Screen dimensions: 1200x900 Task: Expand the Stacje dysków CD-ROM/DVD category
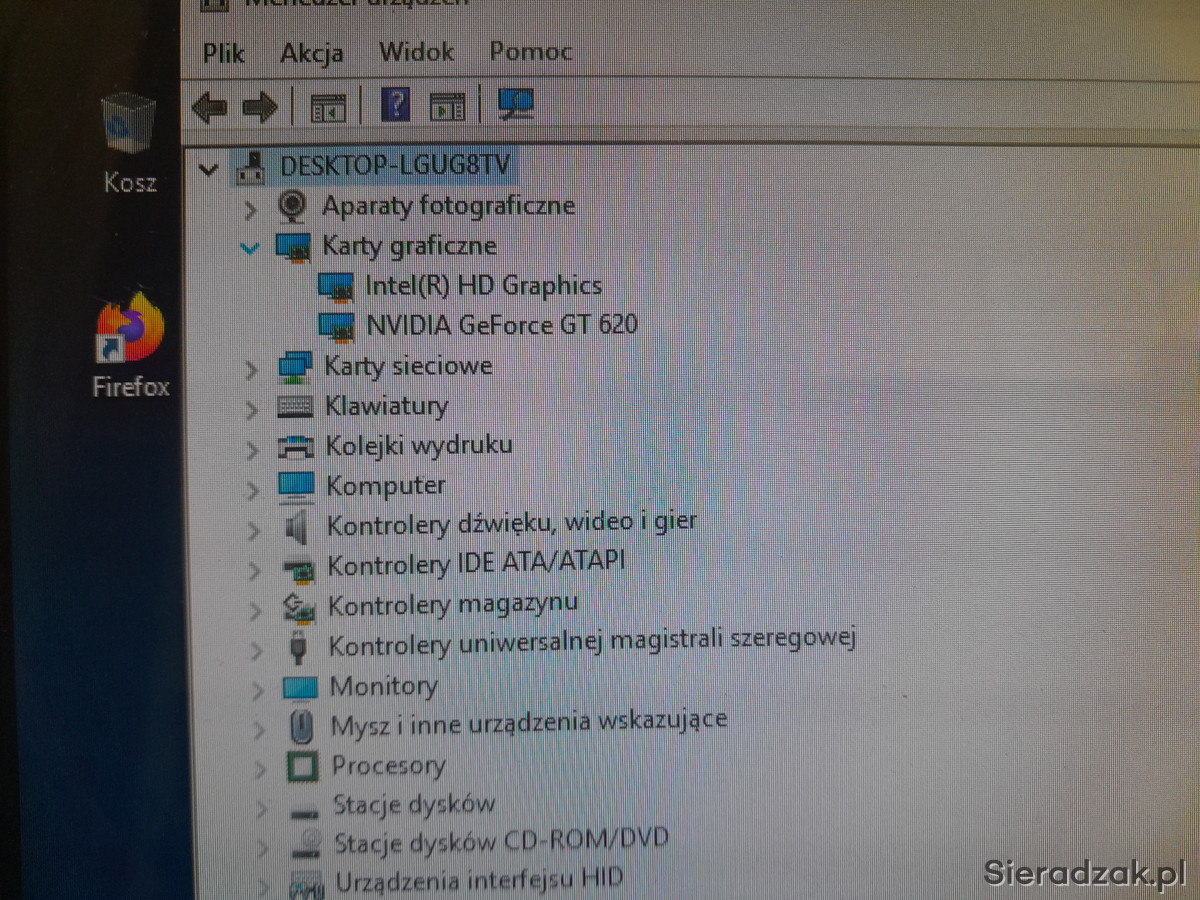click(263, 848)
